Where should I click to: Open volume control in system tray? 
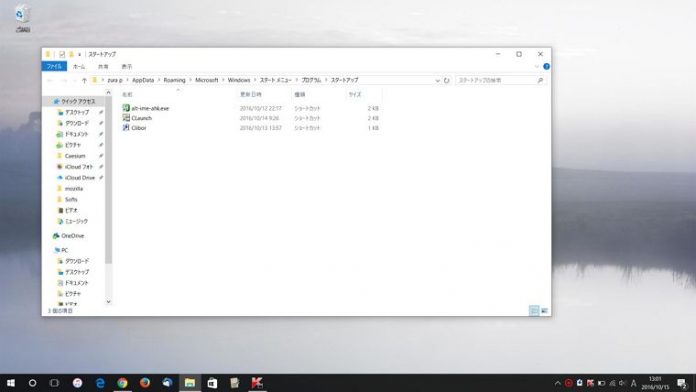(x=622, y=383)
